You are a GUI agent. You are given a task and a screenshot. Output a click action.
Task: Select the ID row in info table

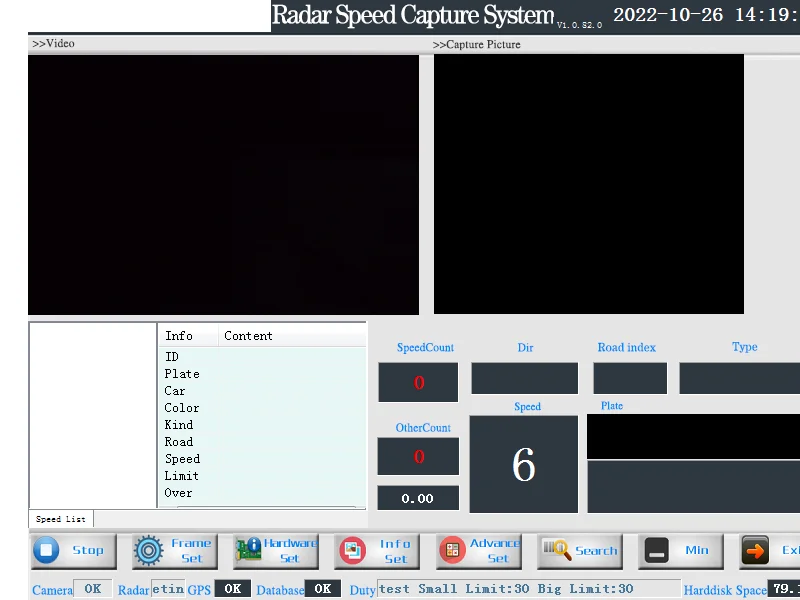click(x=262, y=357)
